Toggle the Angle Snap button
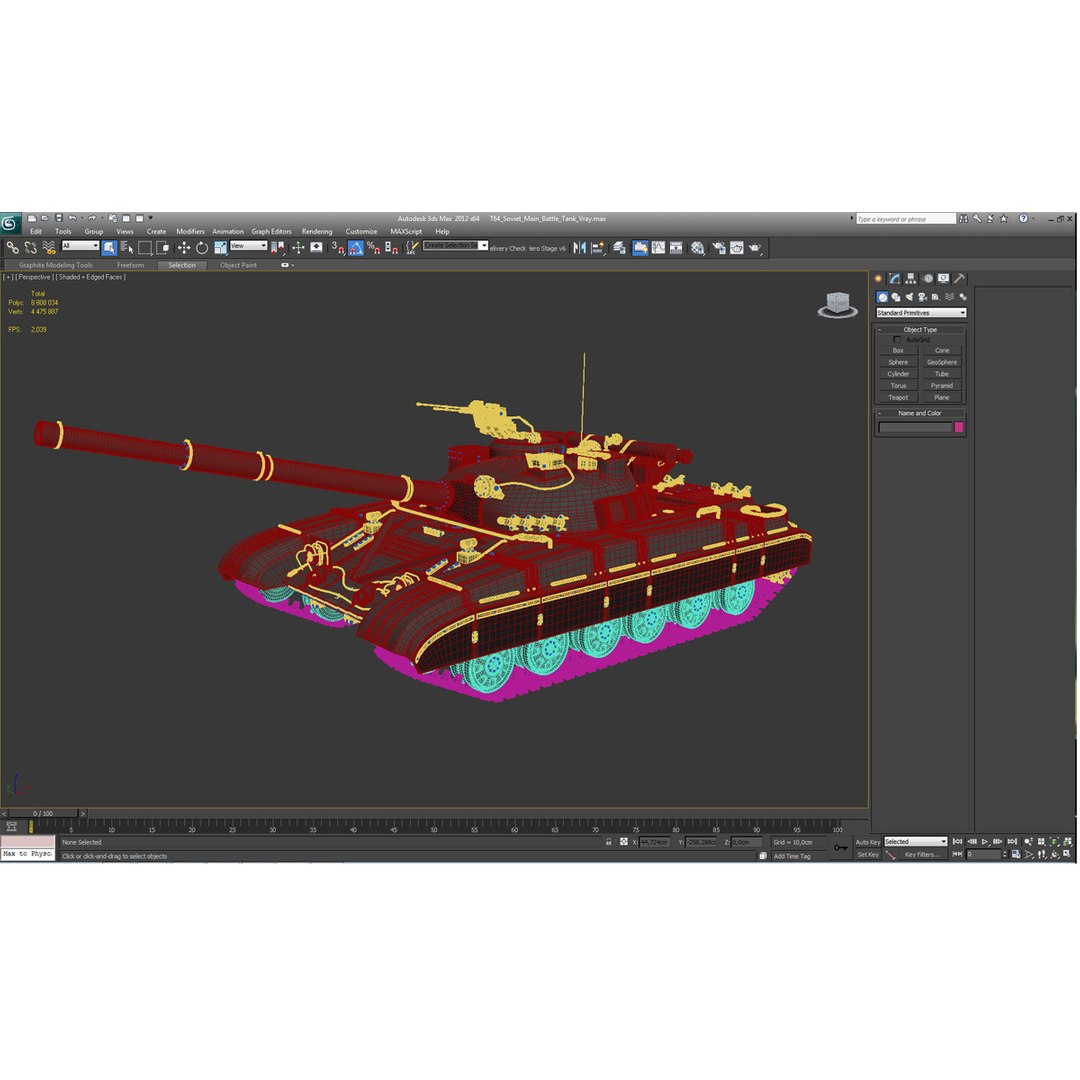Image resolution: width=1080 pixels, height=1080 pixels. coord(355,247)
